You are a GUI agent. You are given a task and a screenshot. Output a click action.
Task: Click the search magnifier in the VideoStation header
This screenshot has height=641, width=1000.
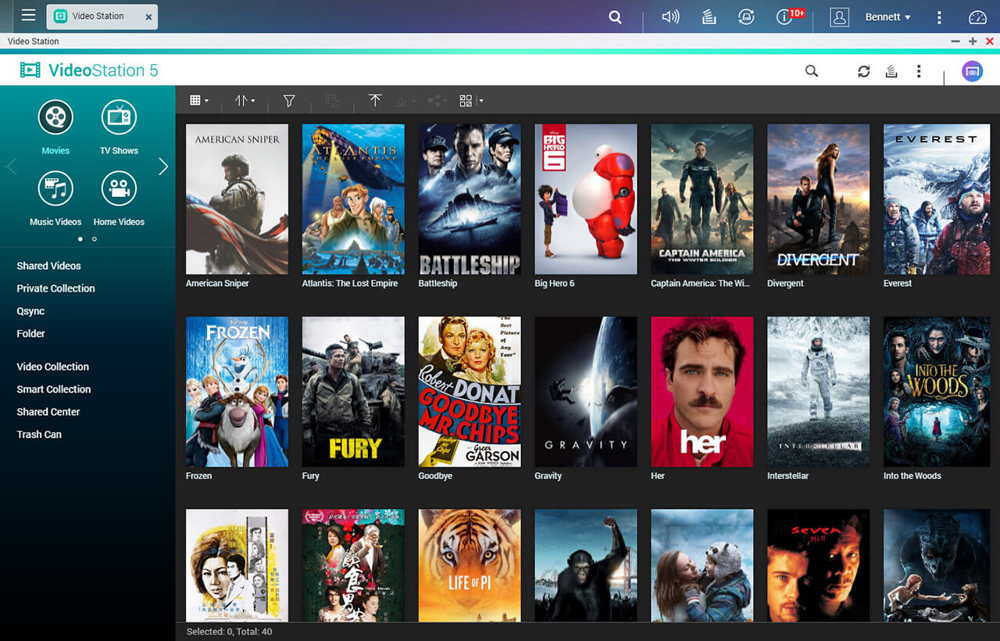coord(811,71)
